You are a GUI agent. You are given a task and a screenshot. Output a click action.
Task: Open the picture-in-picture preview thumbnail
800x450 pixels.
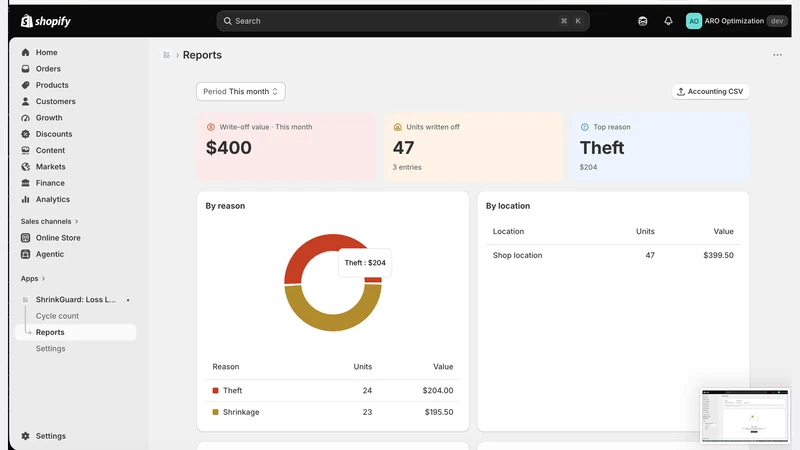click(x=745, y=416)
